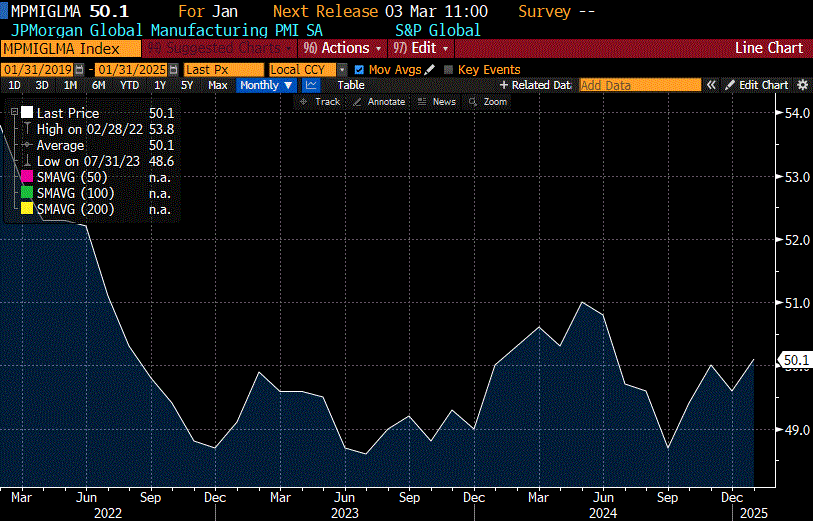Select the 1D range tab
The height and width of the screenshot is (521, 813).
point(15,86)
